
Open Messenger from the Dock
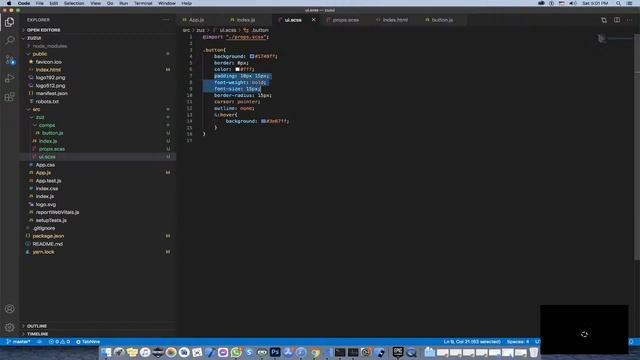pos(223,352)
